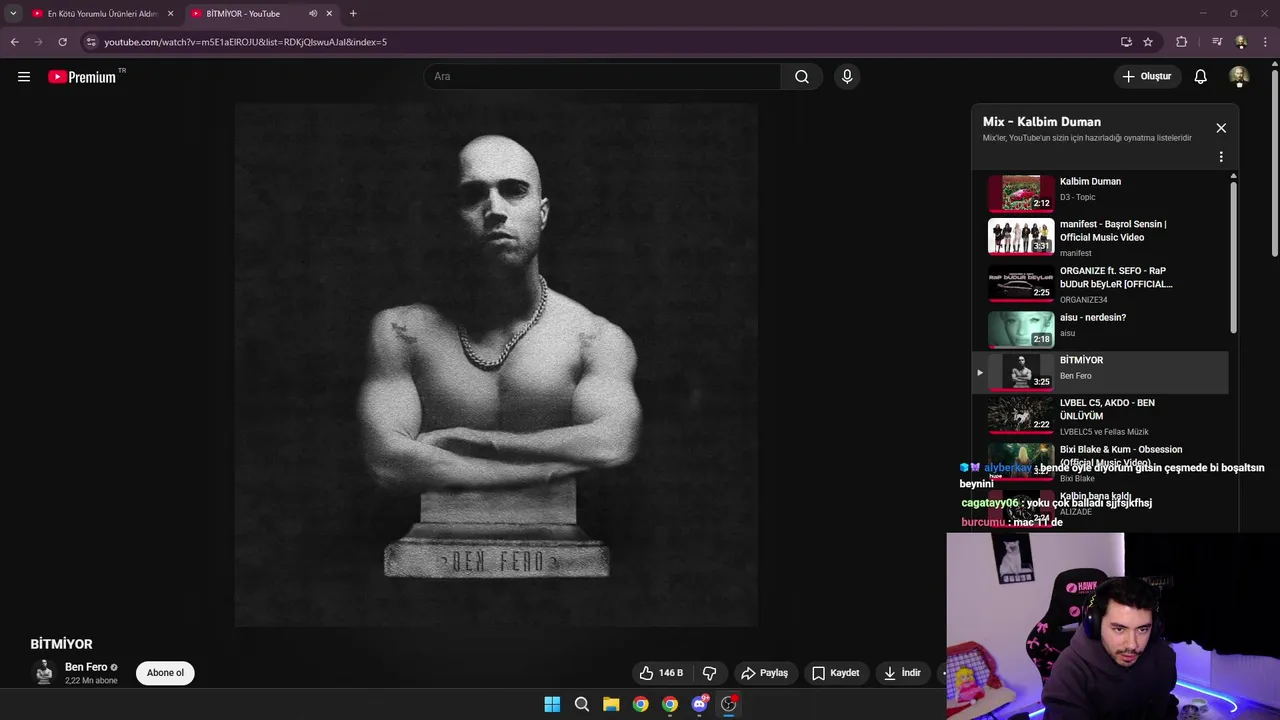This screenshot has height=720, width=1280.
Task: Share the video via Paylaş
Action: (765, 673)
